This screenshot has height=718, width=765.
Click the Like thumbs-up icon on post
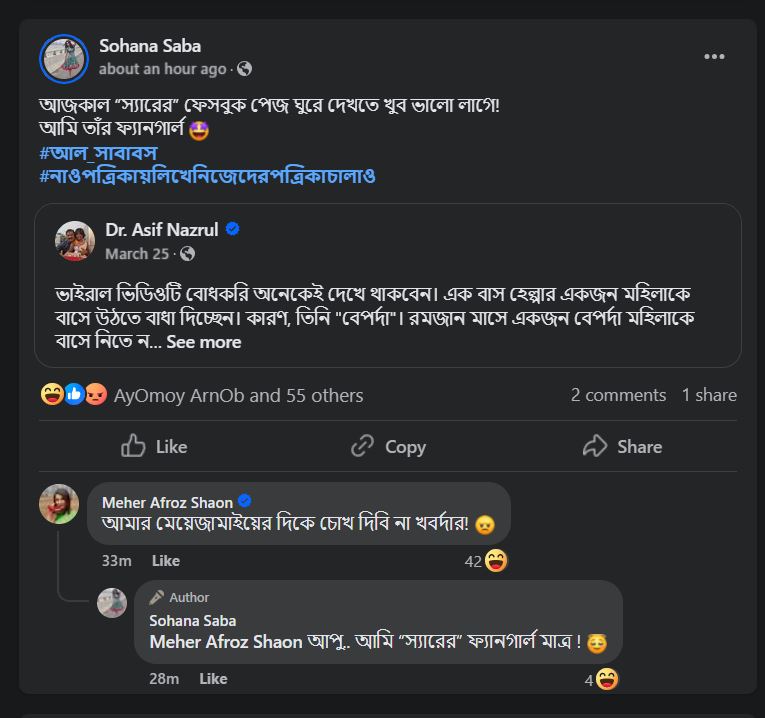coord(133,446)
